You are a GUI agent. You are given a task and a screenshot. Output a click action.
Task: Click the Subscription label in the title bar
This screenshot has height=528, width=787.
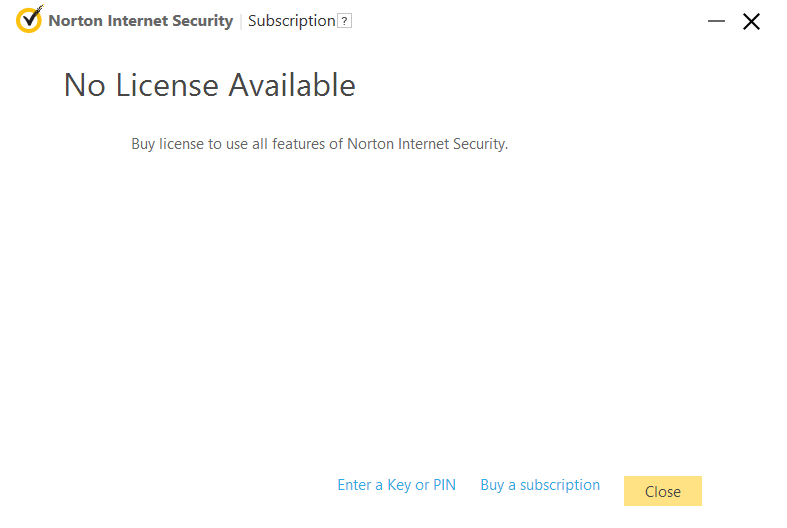(292, 21)
